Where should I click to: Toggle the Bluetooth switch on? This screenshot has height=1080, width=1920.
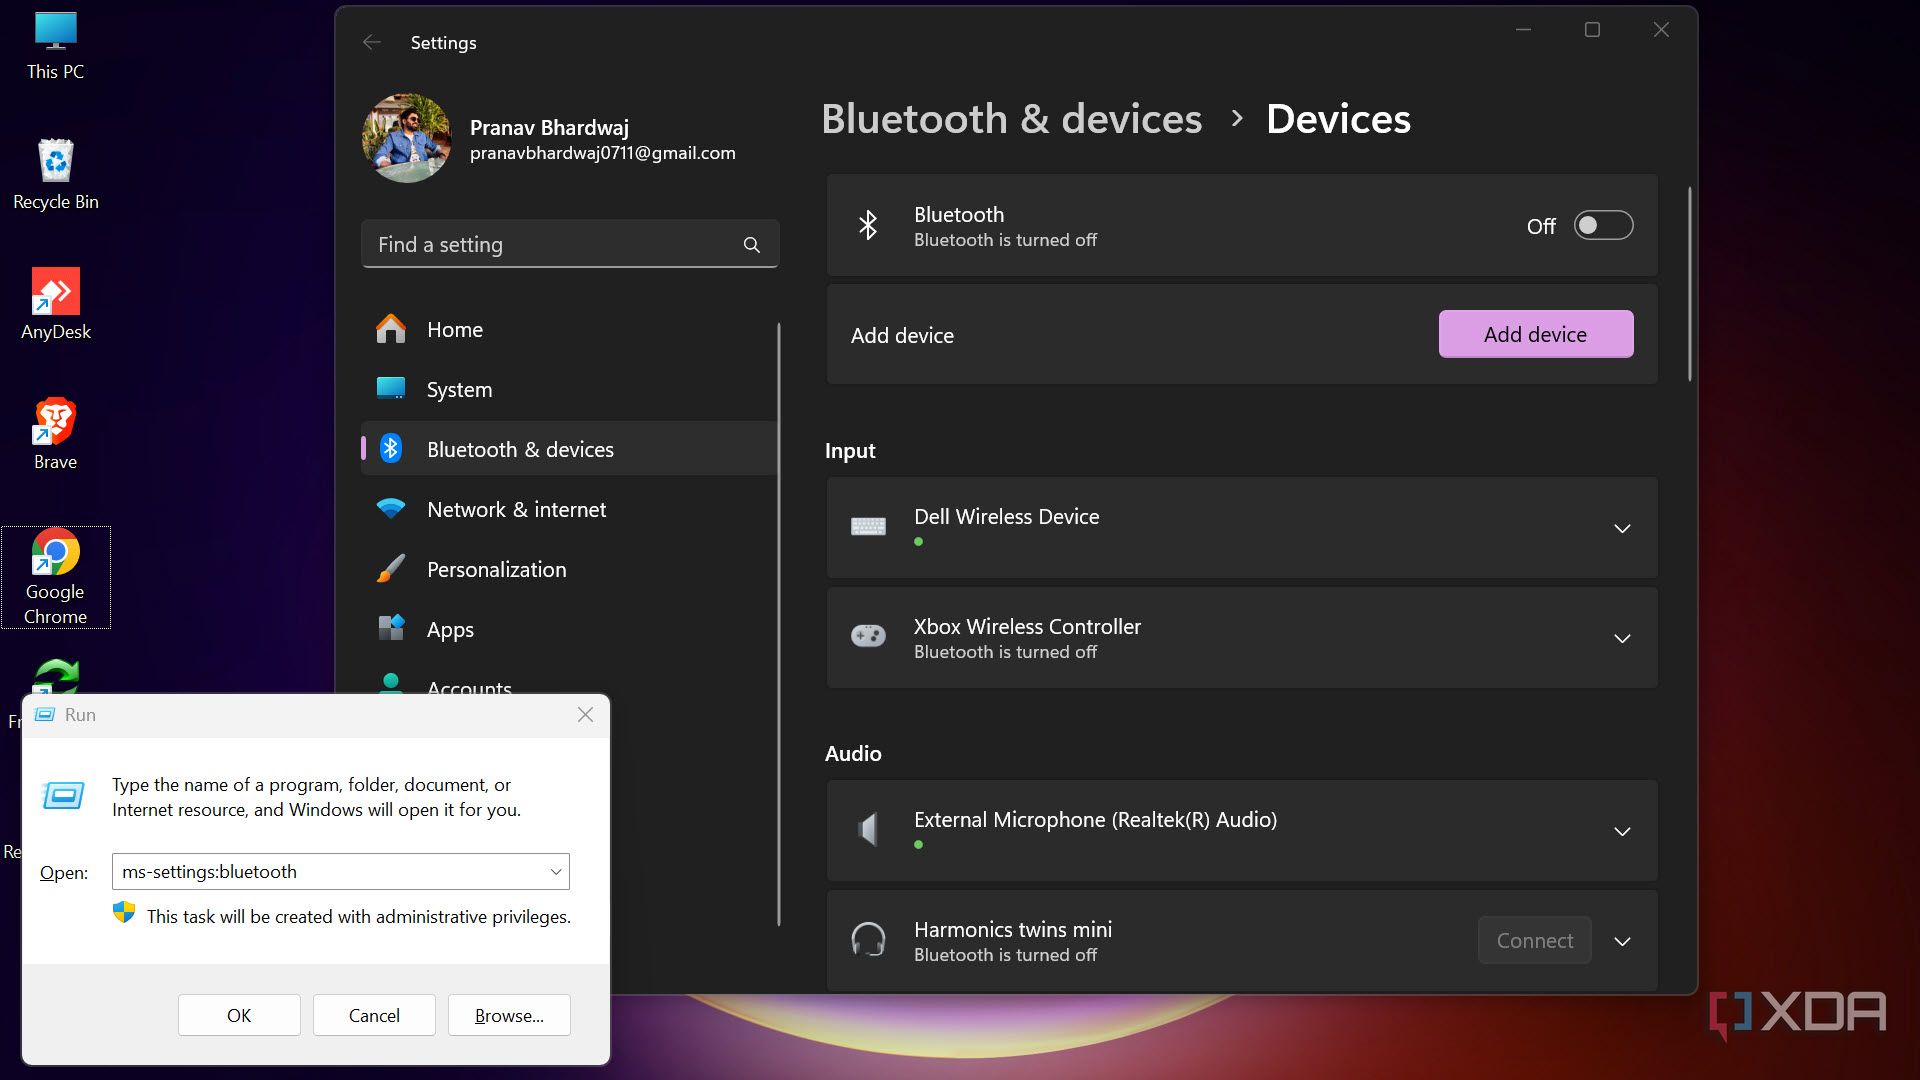point(1602,226)
